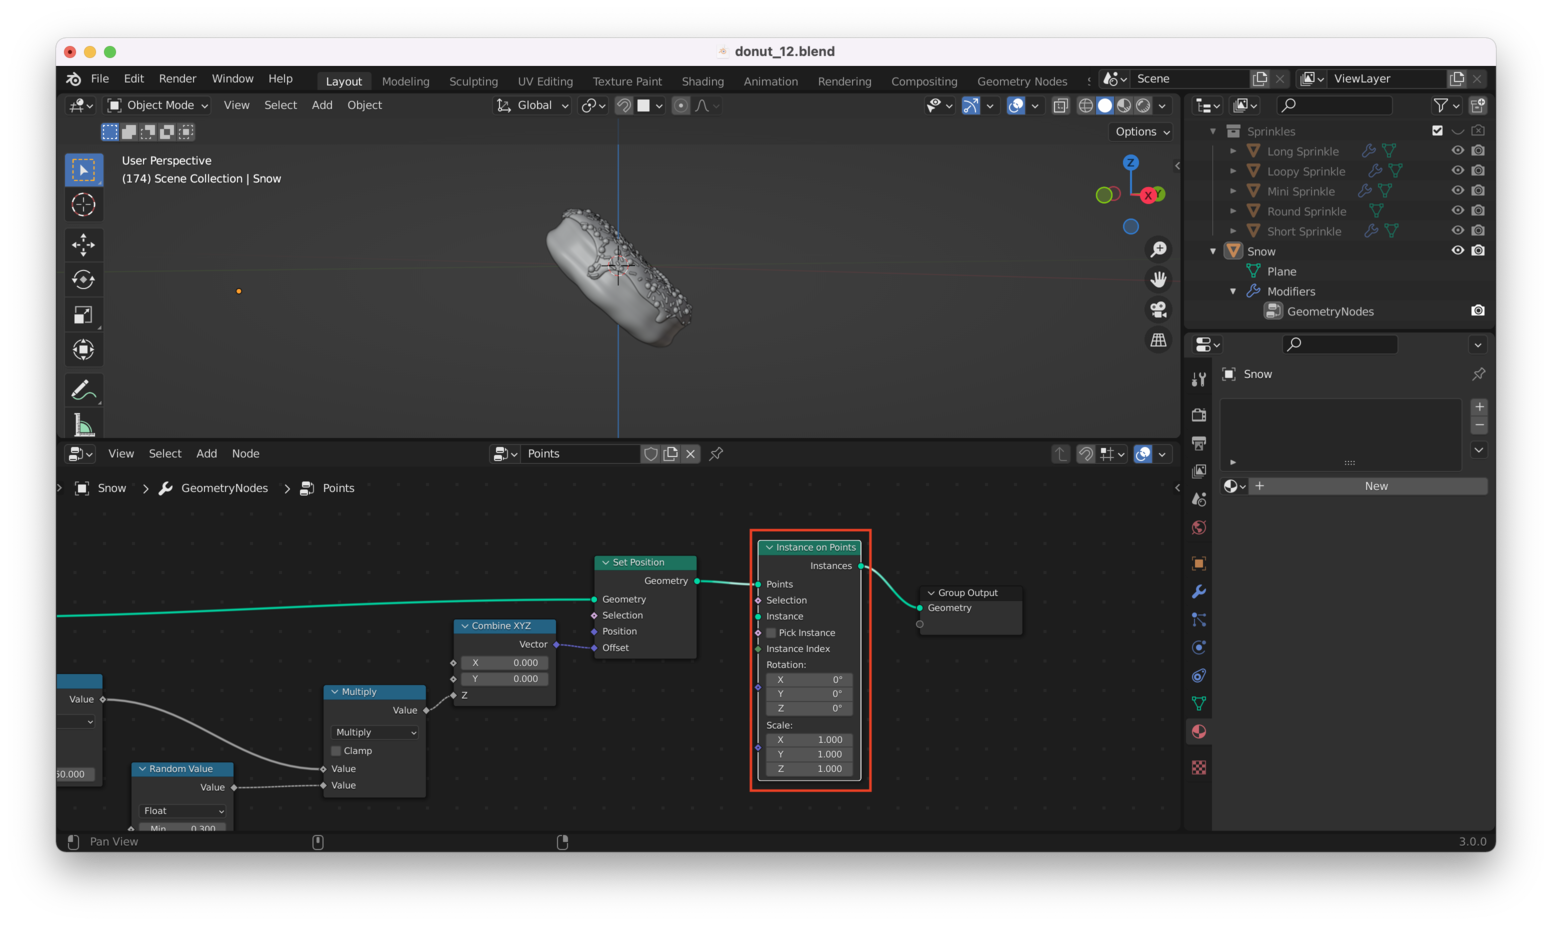Click the New material button
1552x926 pixels.
click(x=1375, y=486)
